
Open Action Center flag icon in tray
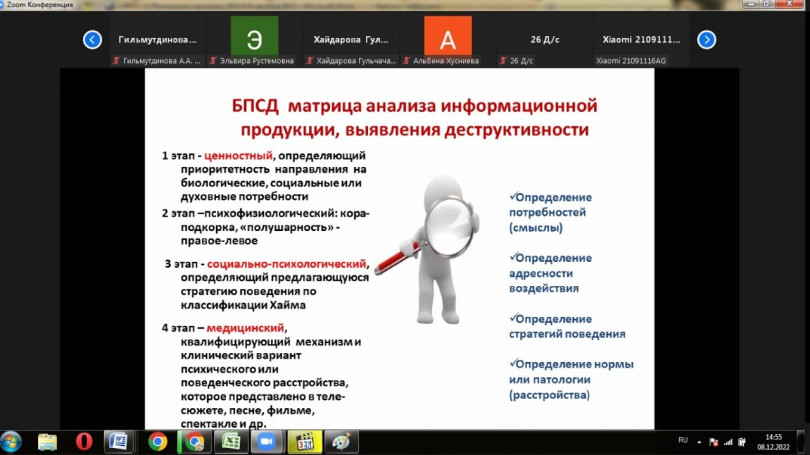(x=714, y=442)
